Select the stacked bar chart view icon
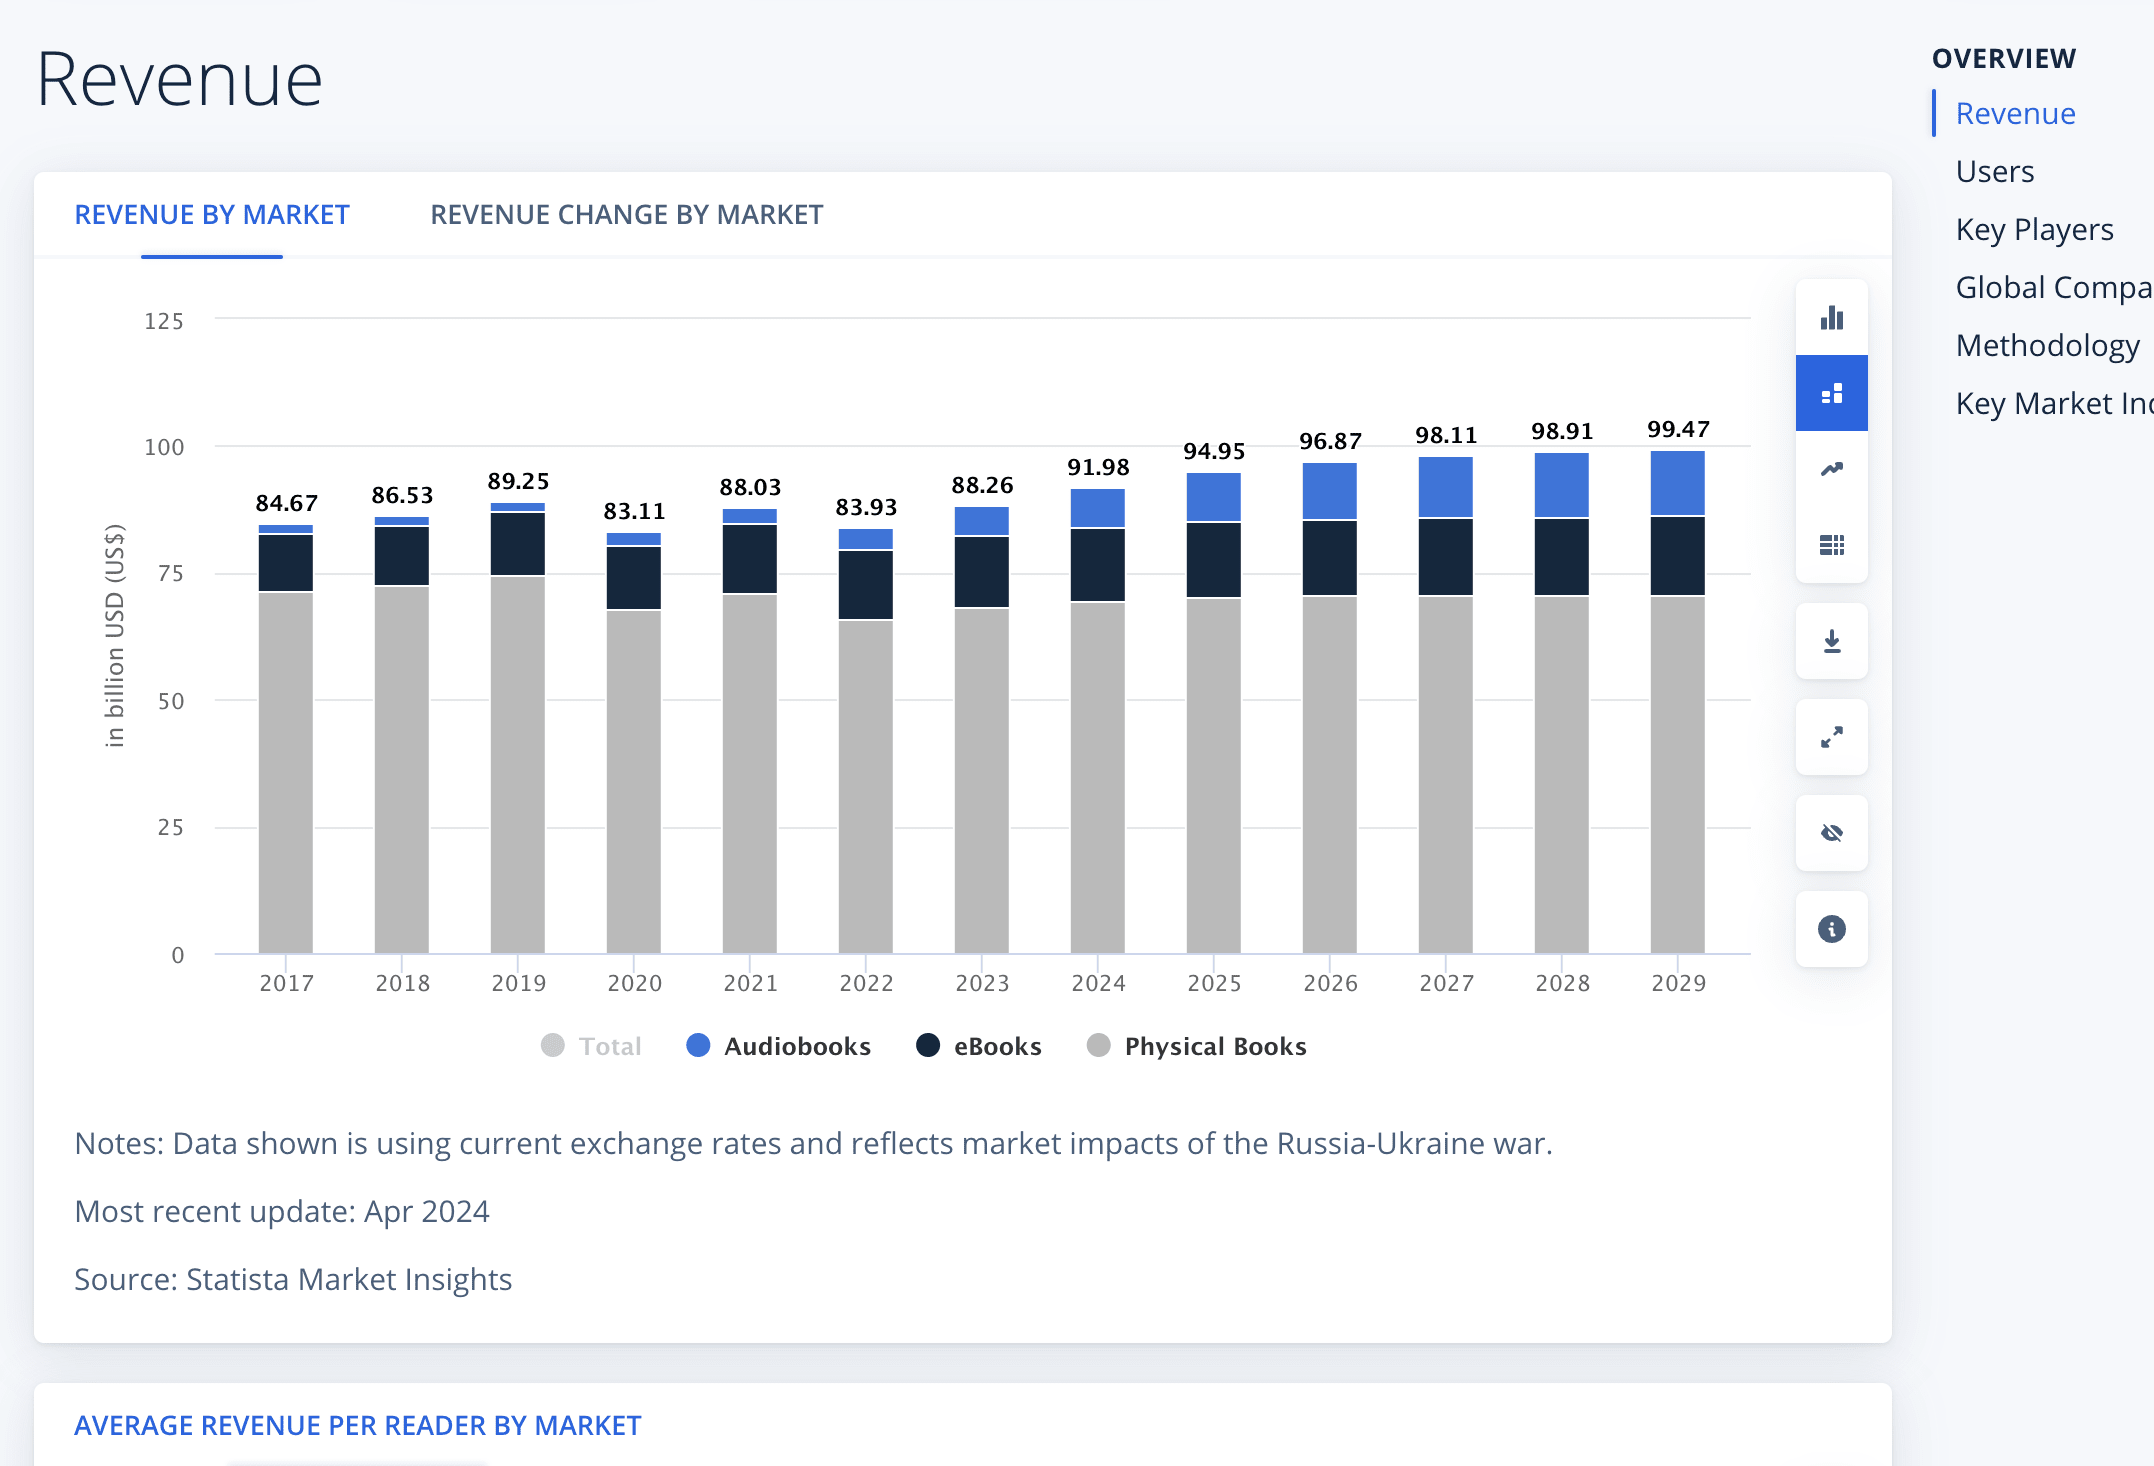The height and width of the screenshot is (1466, 2154). 1831,393
